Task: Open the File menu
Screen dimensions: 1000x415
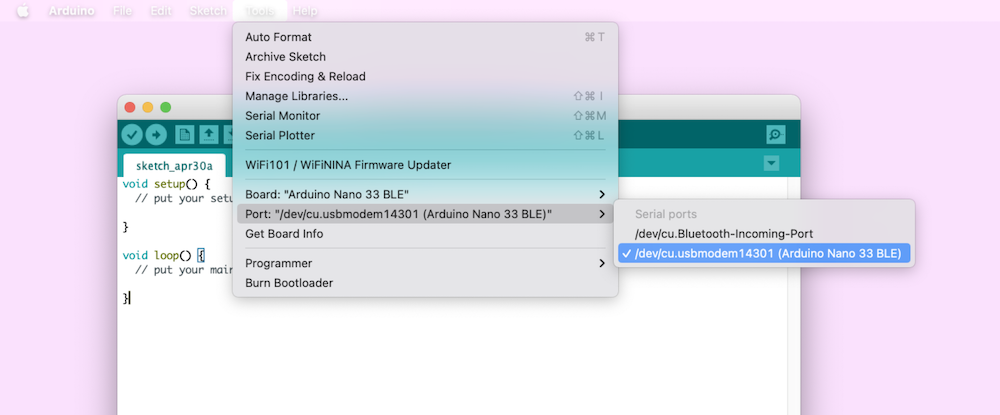Action: click(x=122, y=11)
